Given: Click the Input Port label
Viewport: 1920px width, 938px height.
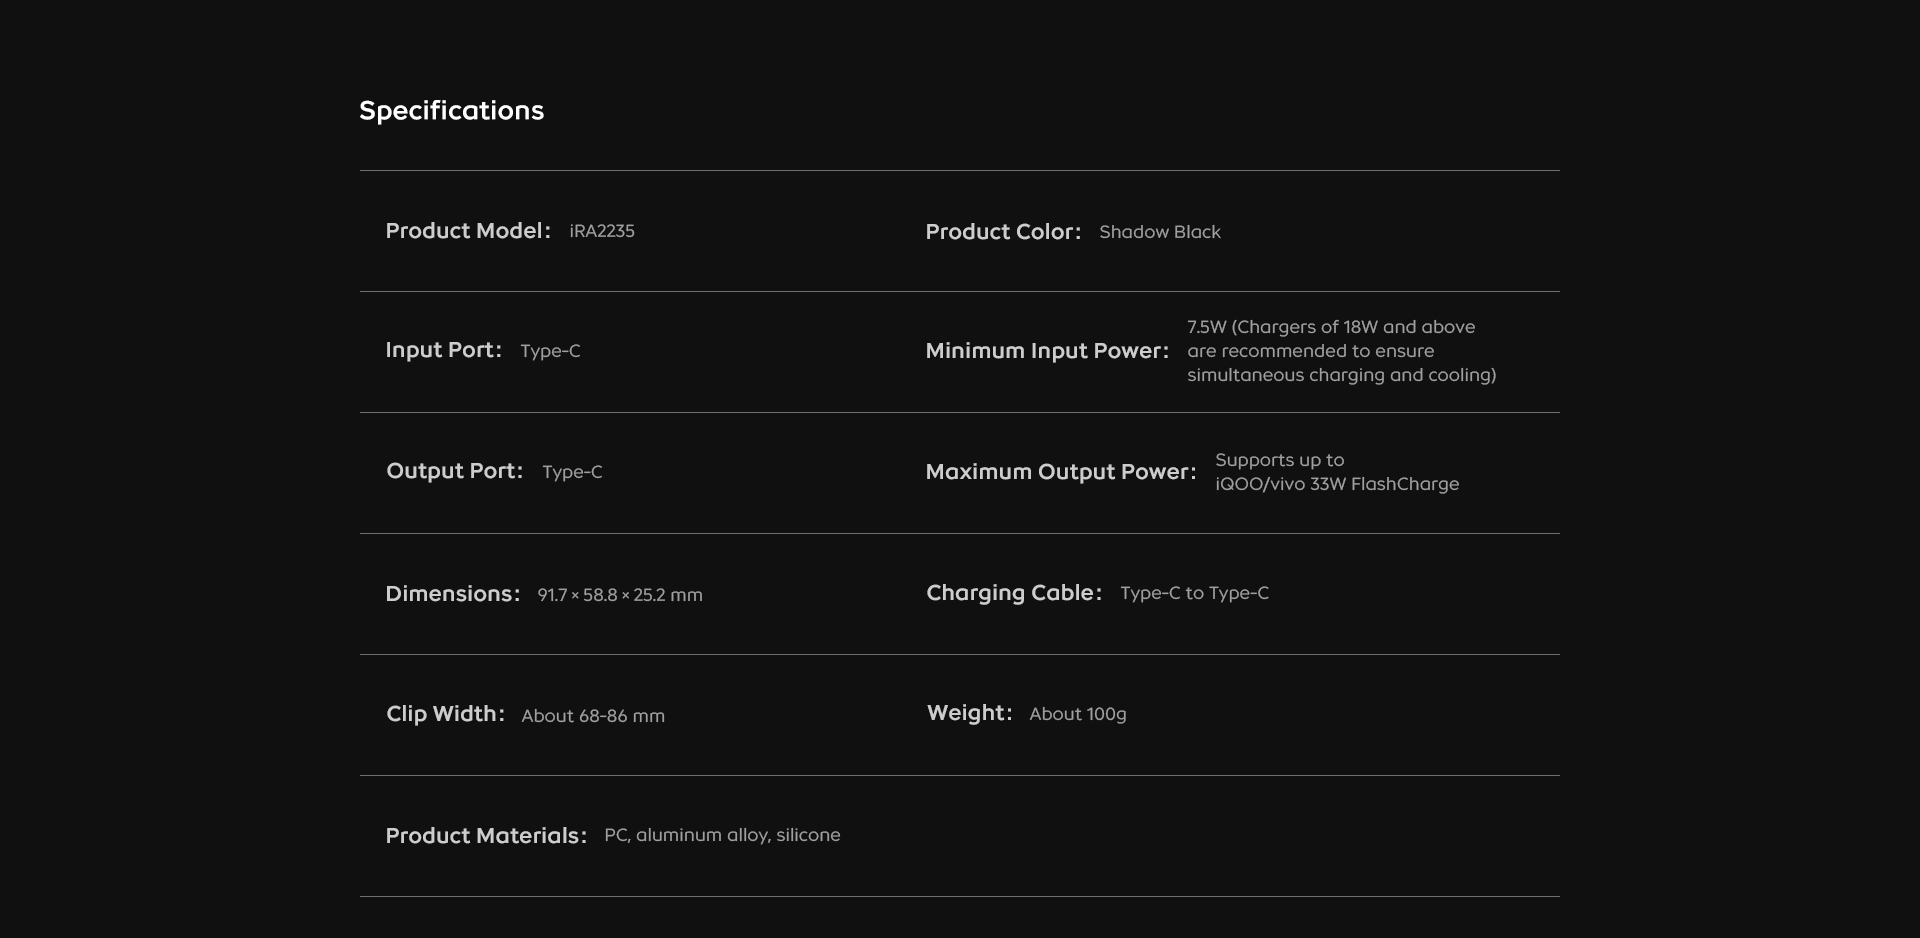Looking at the screenshot, I should pos(443,350).
